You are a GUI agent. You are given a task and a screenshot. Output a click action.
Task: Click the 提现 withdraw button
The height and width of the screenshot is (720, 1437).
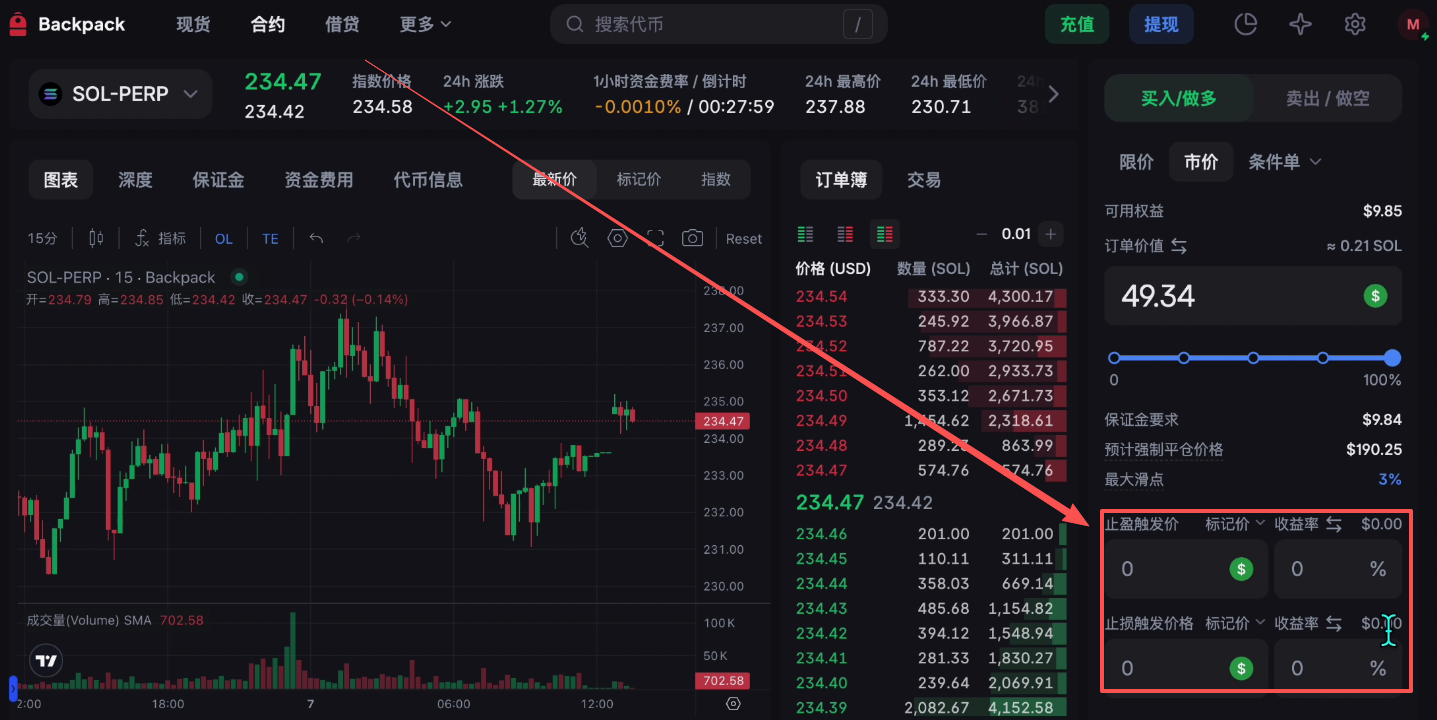click(1161, 24)
